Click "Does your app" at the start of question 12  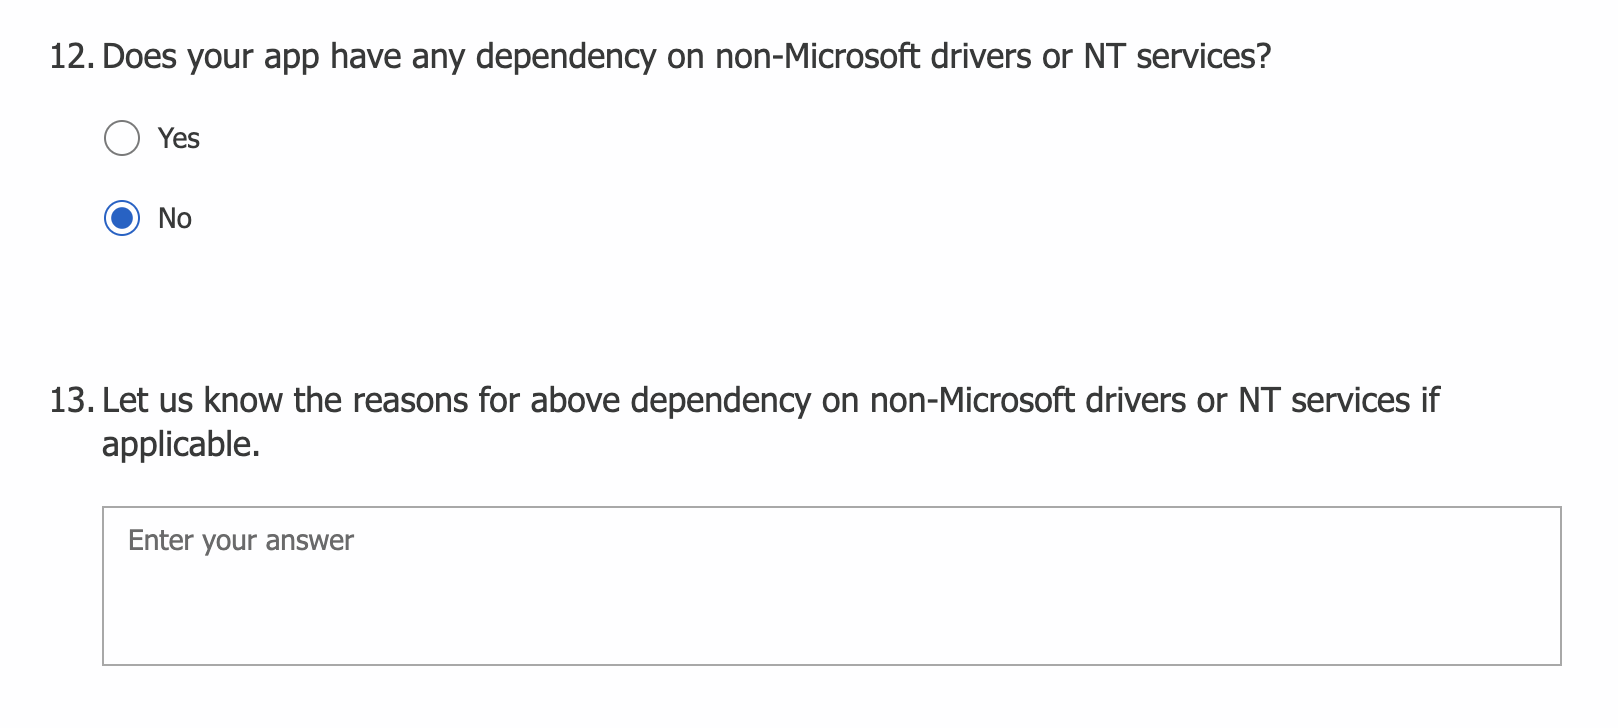point(211,57)
